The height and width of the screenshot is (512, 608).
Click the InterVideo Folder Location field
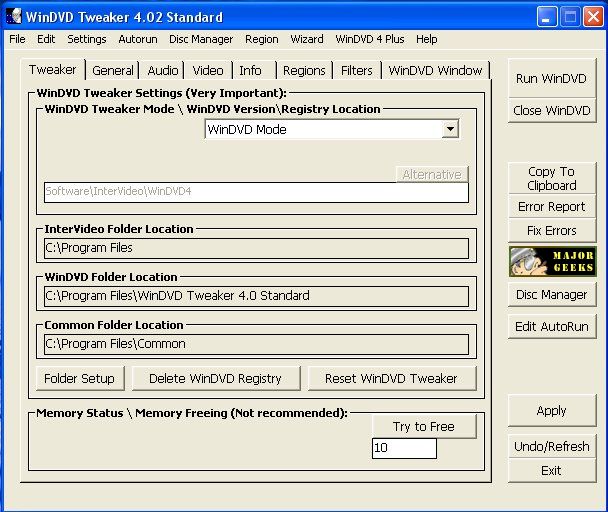(x=256, y=248)
